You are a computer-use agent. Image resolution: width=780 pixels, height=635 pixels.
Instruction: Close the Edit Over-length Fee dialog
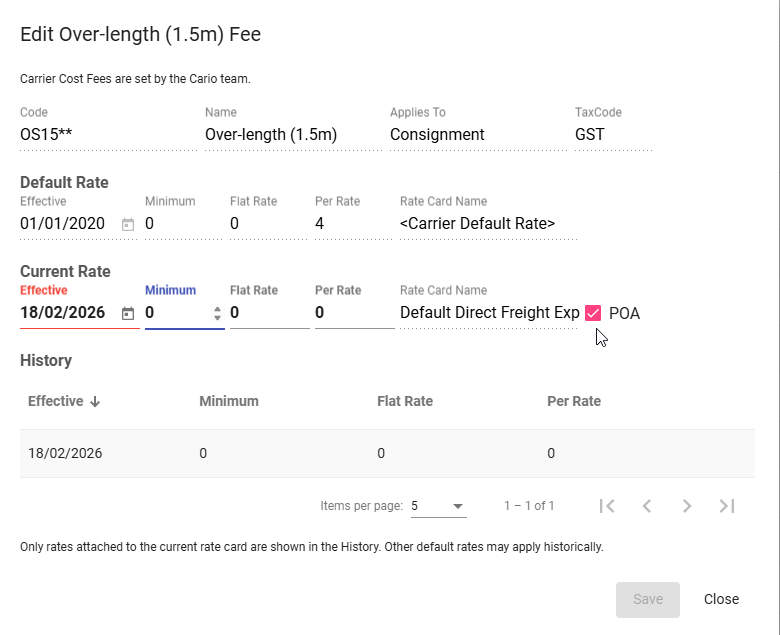(x=721, y=600)
